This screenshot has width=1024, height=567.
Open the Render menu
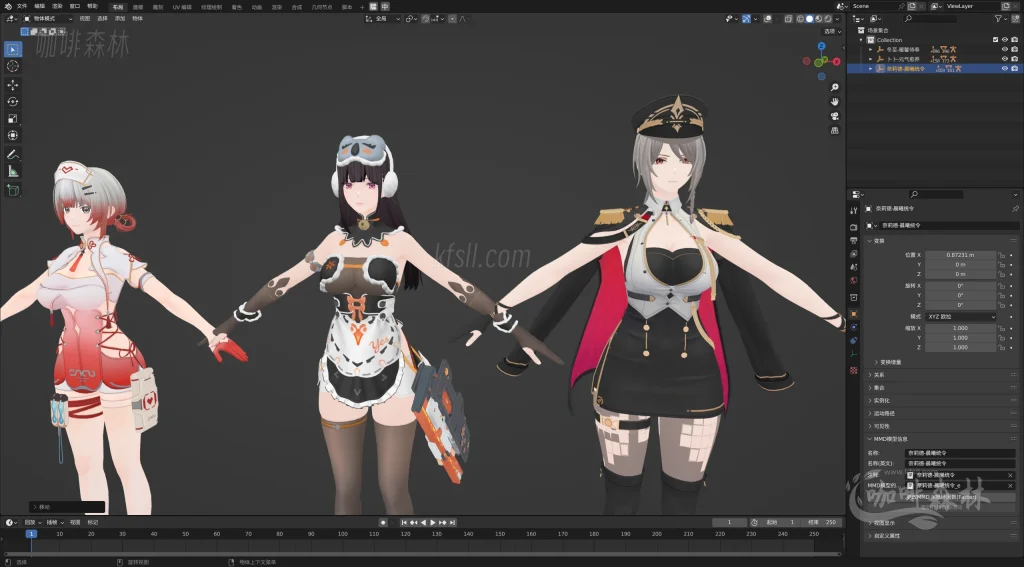coord(57,7)
